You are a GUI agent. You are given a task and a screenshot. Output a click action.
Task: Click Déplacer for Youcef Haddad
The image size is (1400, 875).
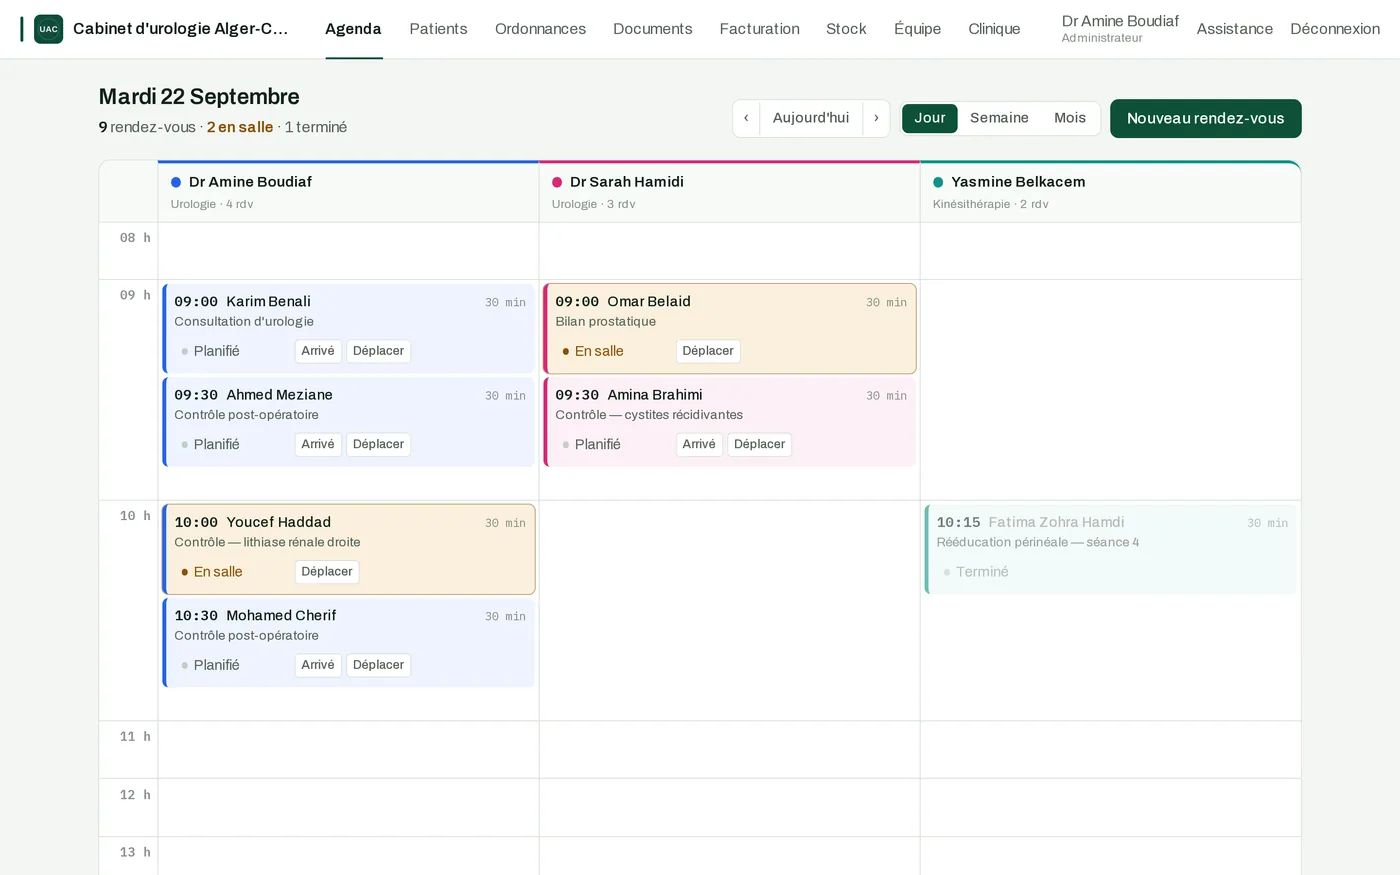pyautogui.click(x=327, y=572)
